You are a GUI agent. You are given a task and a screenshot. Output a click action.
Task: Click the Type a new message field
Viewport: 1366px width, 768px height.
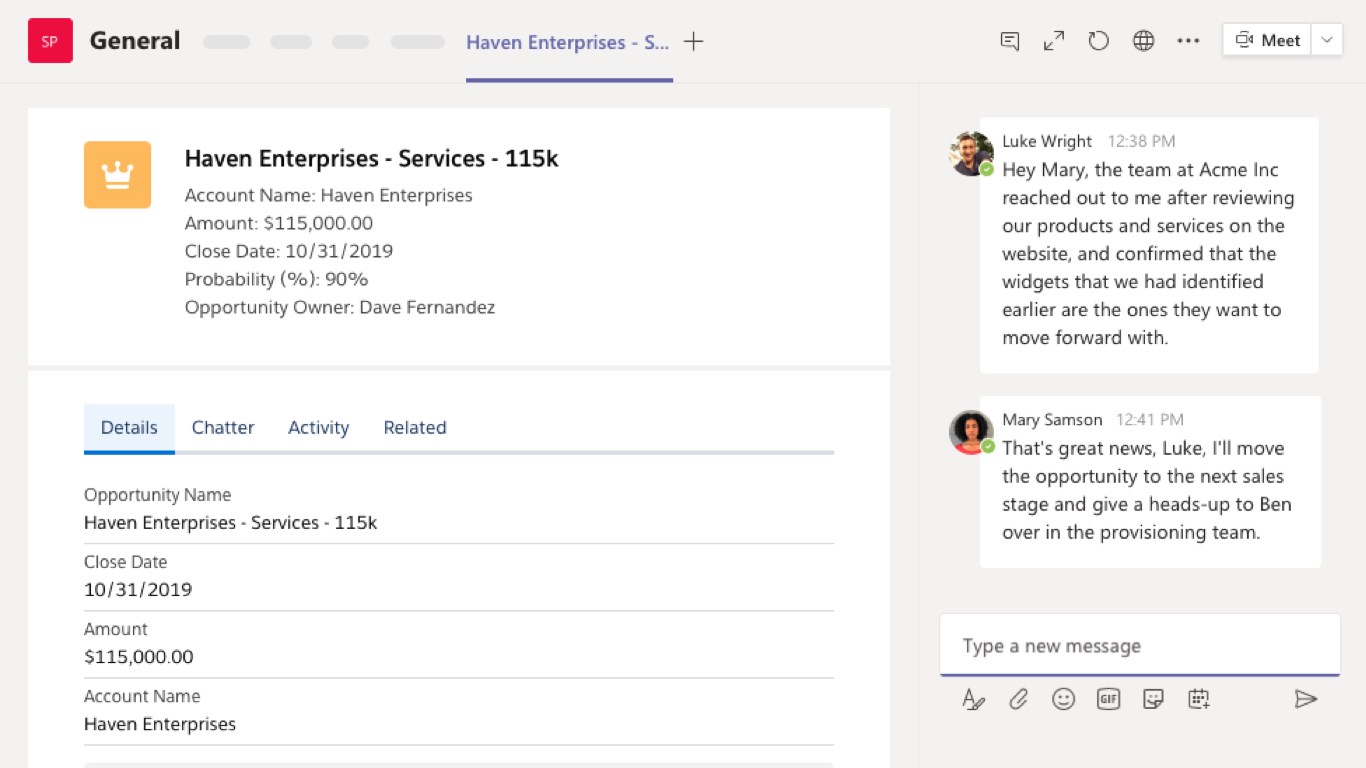[1140, 645]
